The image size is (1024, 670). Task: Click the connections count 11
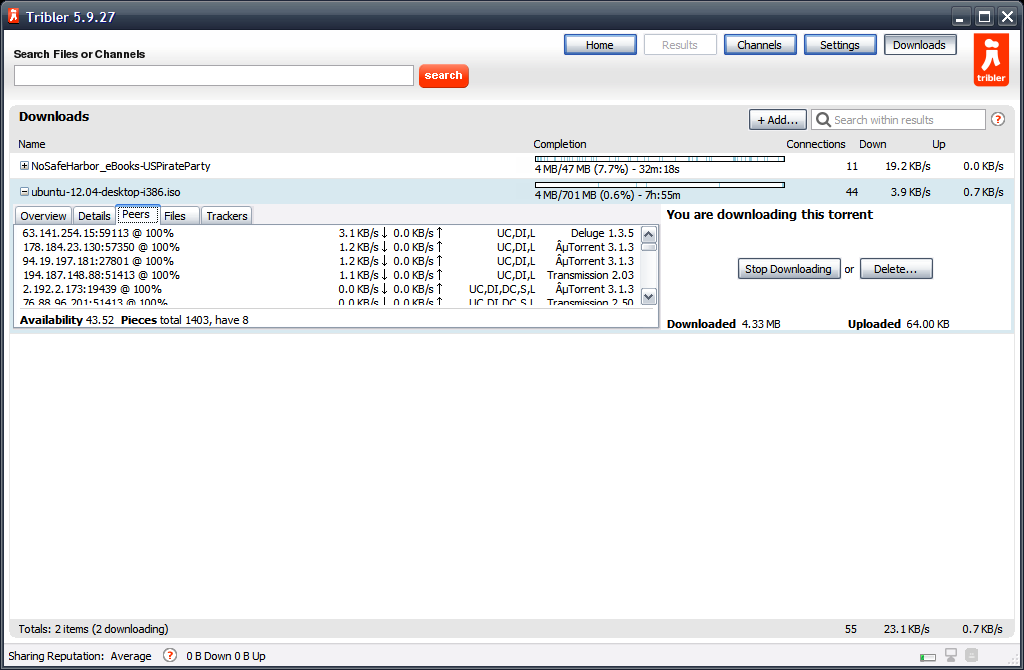852,166
